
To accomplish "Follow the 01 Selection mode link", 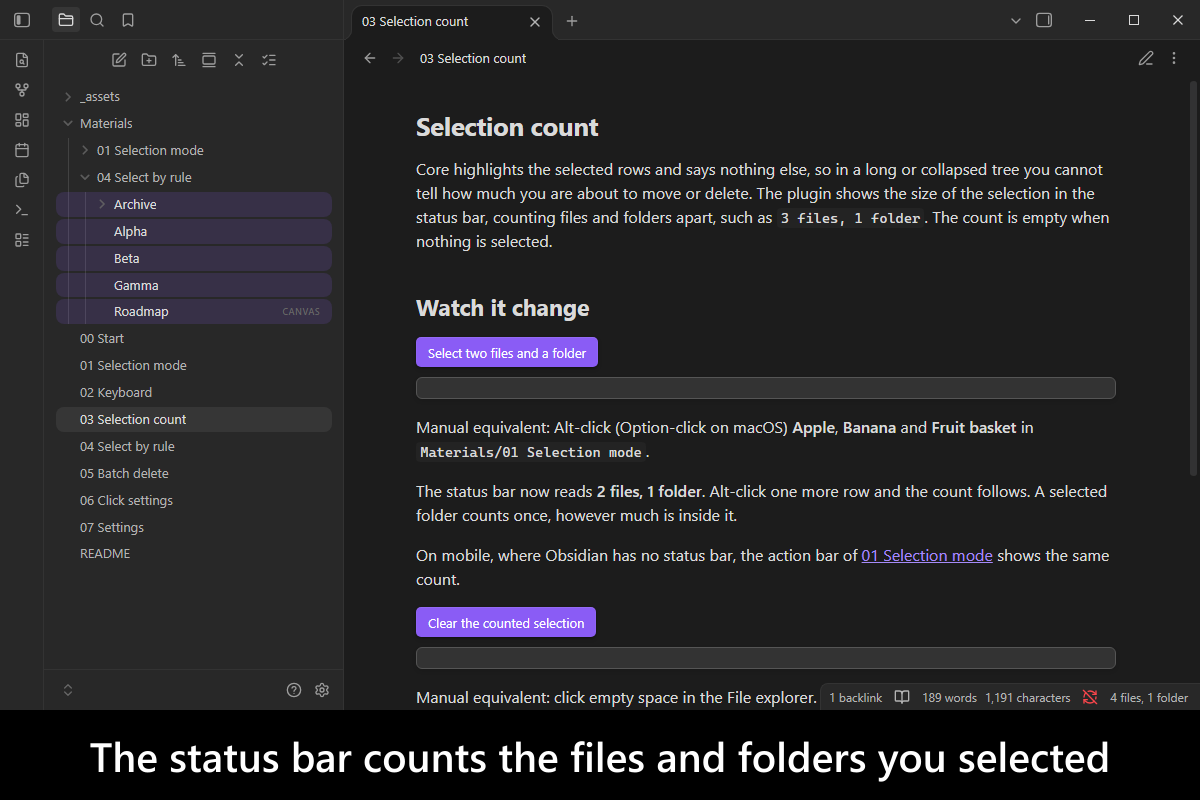I will point(927,556).
